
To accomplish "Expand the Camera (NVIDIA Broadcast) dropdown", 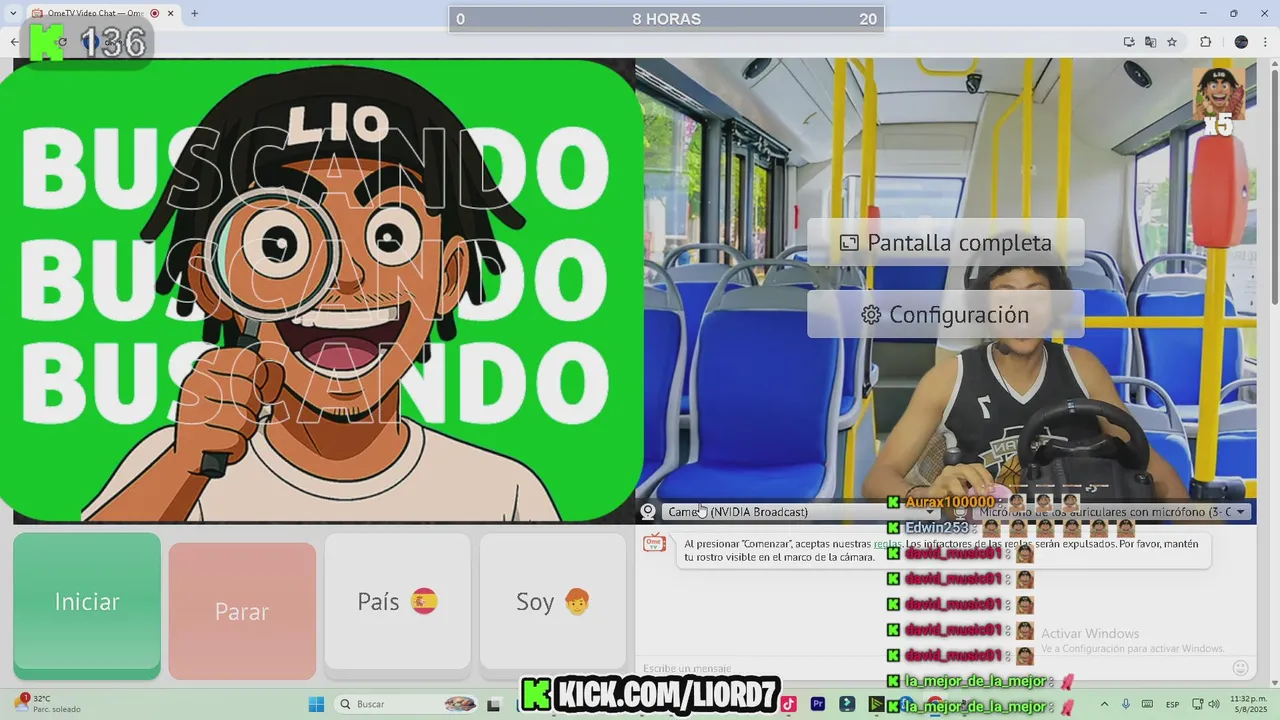I will point(800,512).
